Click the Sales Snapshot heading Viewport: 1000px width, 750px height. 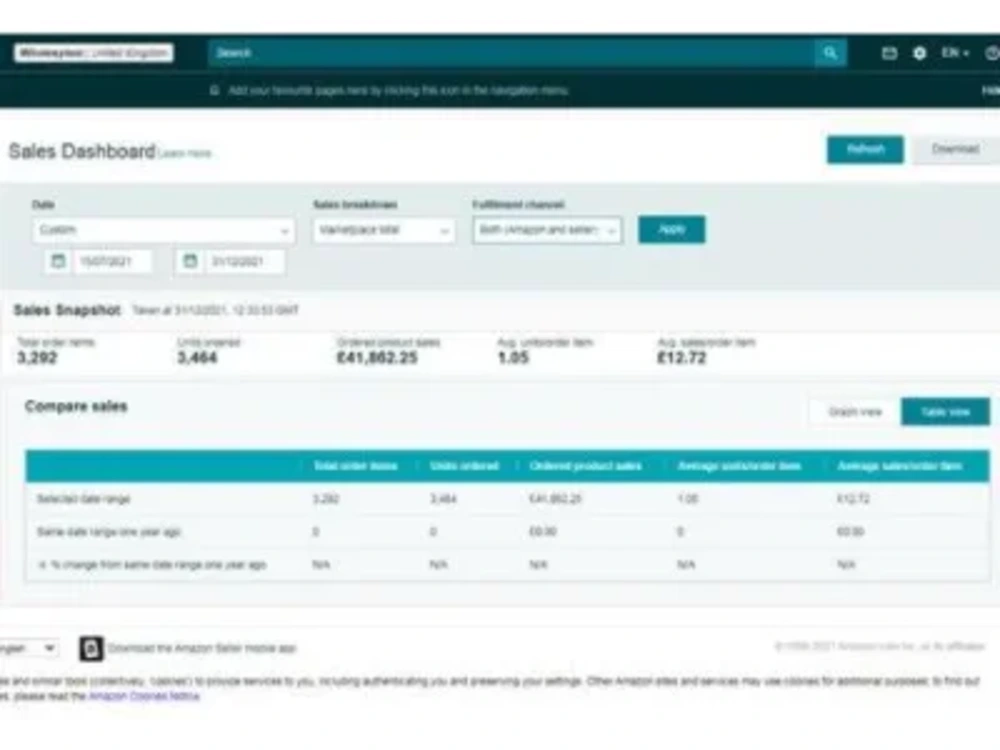(67, 311)
